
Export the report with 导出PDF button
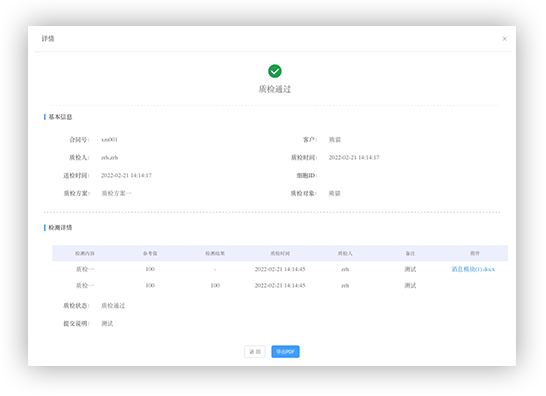(x=285, y=351)
